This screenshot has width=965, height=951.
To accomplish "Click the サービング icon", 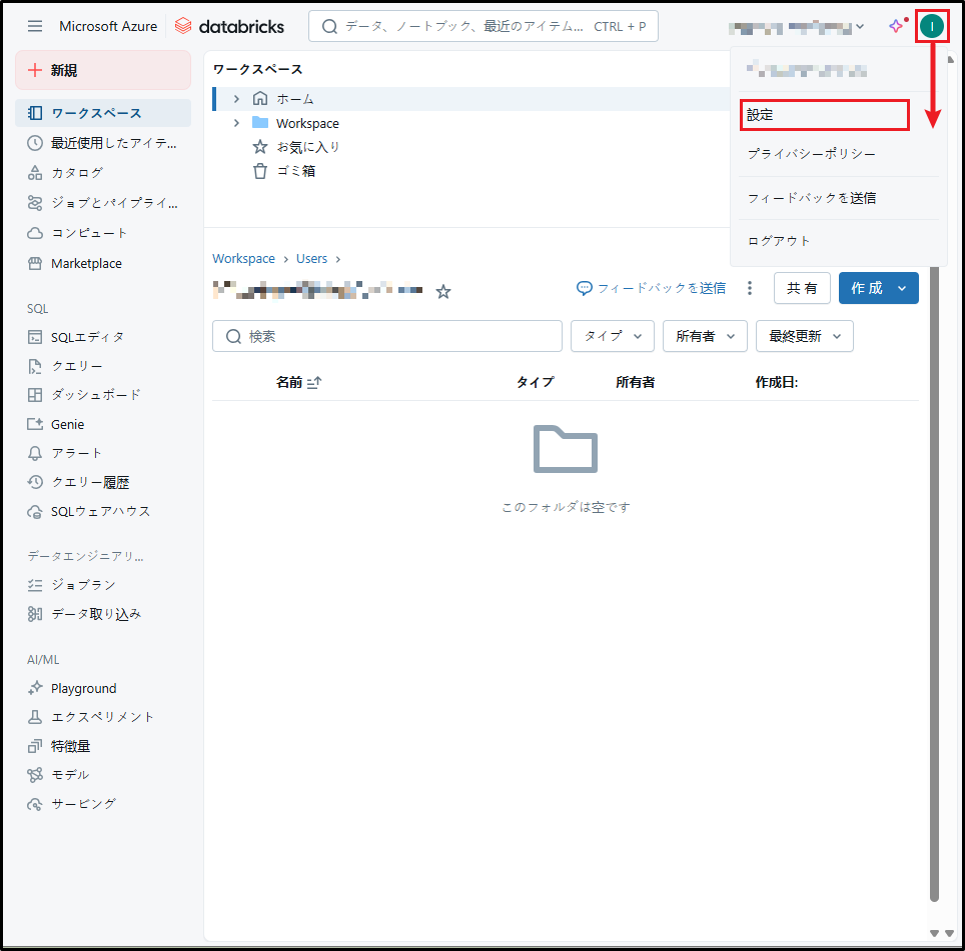I will (x=35, y=804).
